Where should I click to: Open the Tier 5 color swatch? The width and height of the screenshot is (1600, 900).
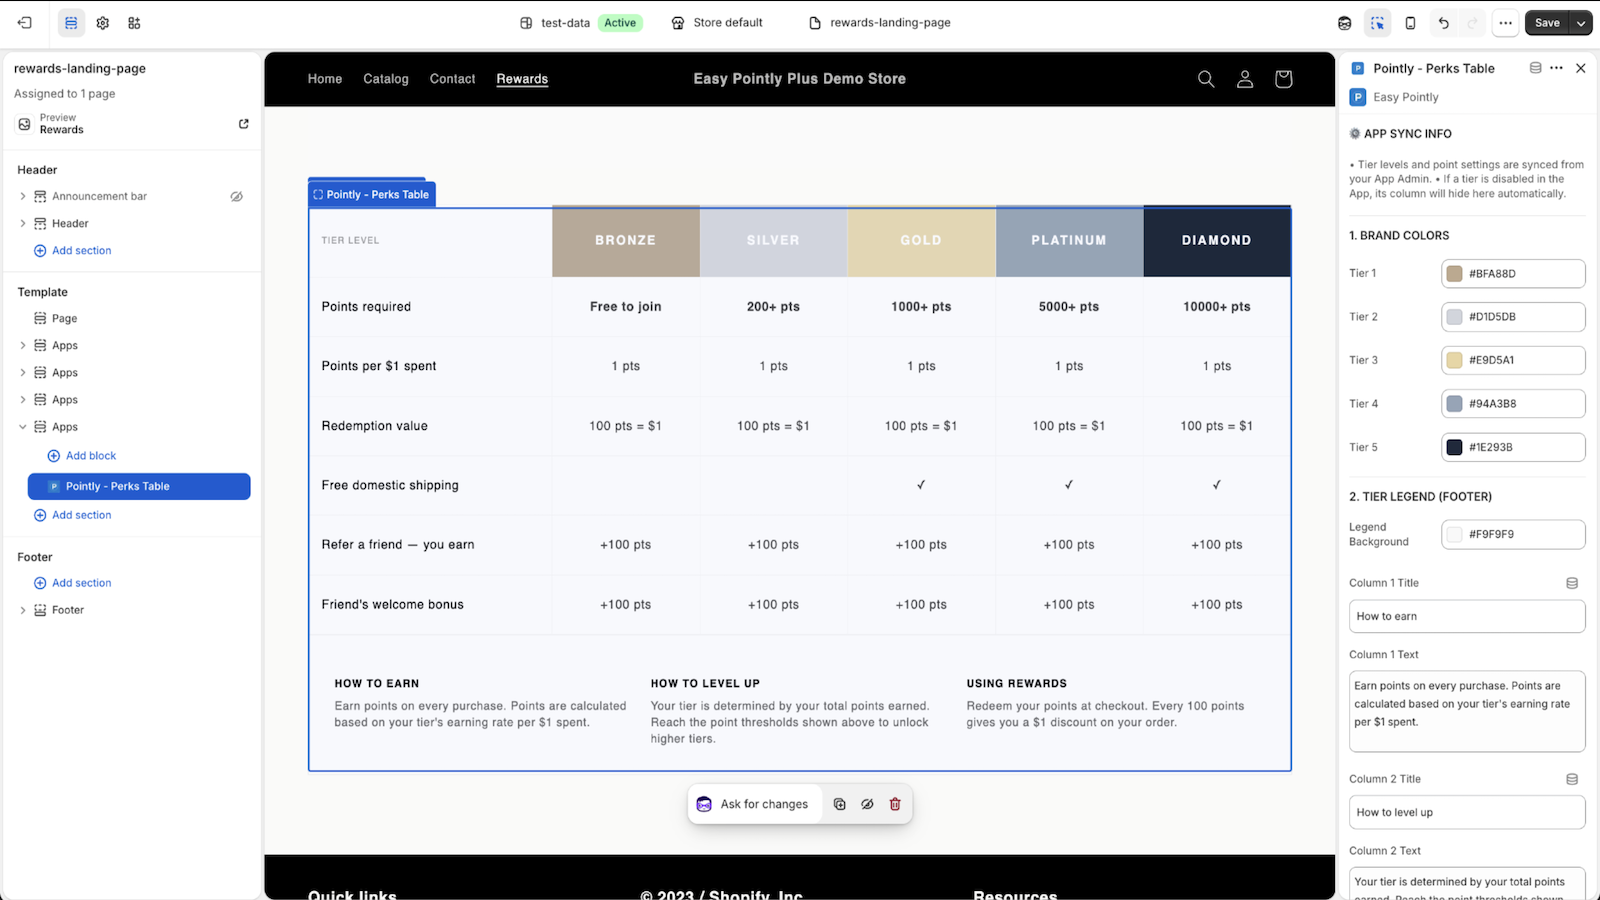coord(1454,447)
